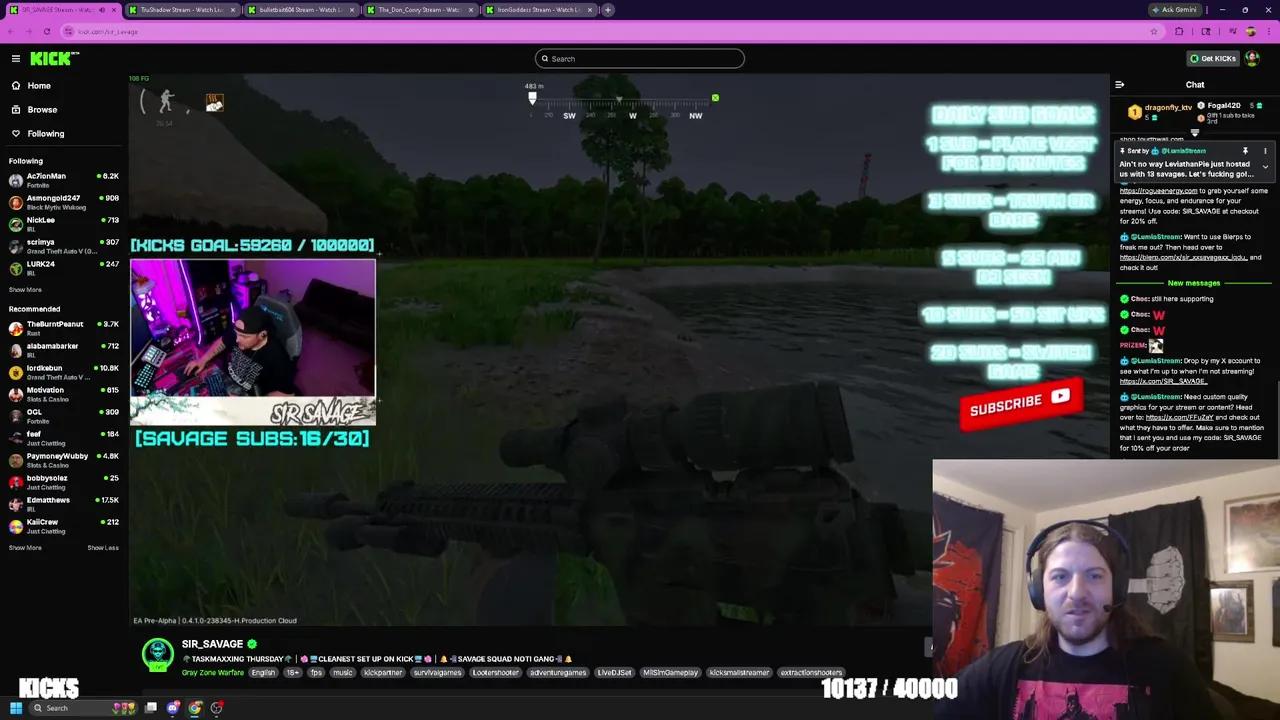Open lordkebun recommended channel avatar

click(x=15, y=372)
